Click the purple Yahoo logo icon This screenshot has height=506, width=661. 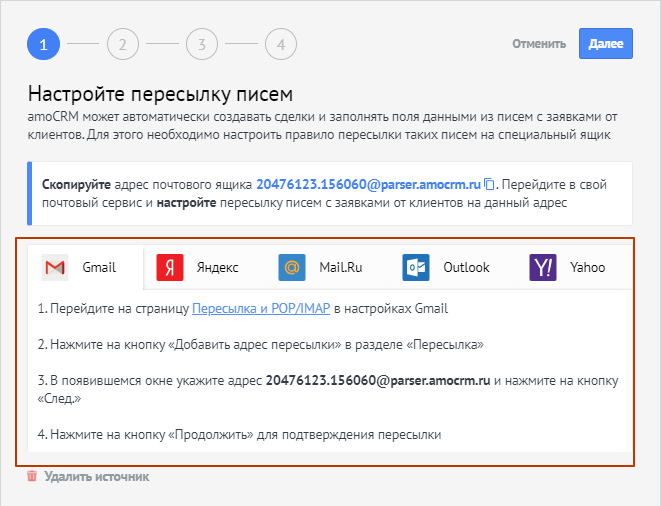click(x=543, y=267)
